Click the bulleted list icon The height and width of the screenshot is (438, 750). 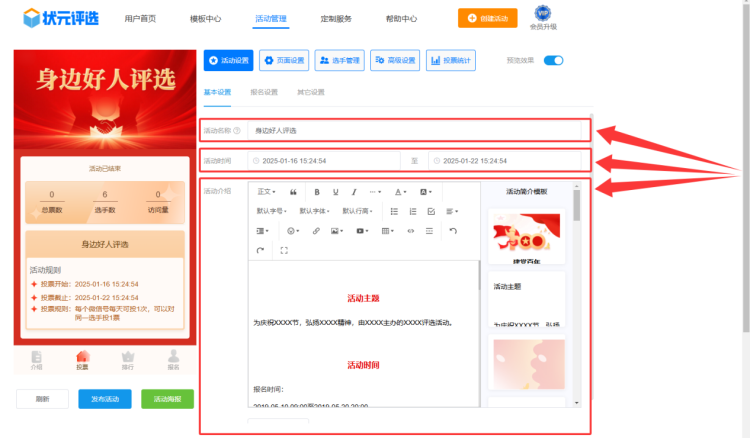394,211
